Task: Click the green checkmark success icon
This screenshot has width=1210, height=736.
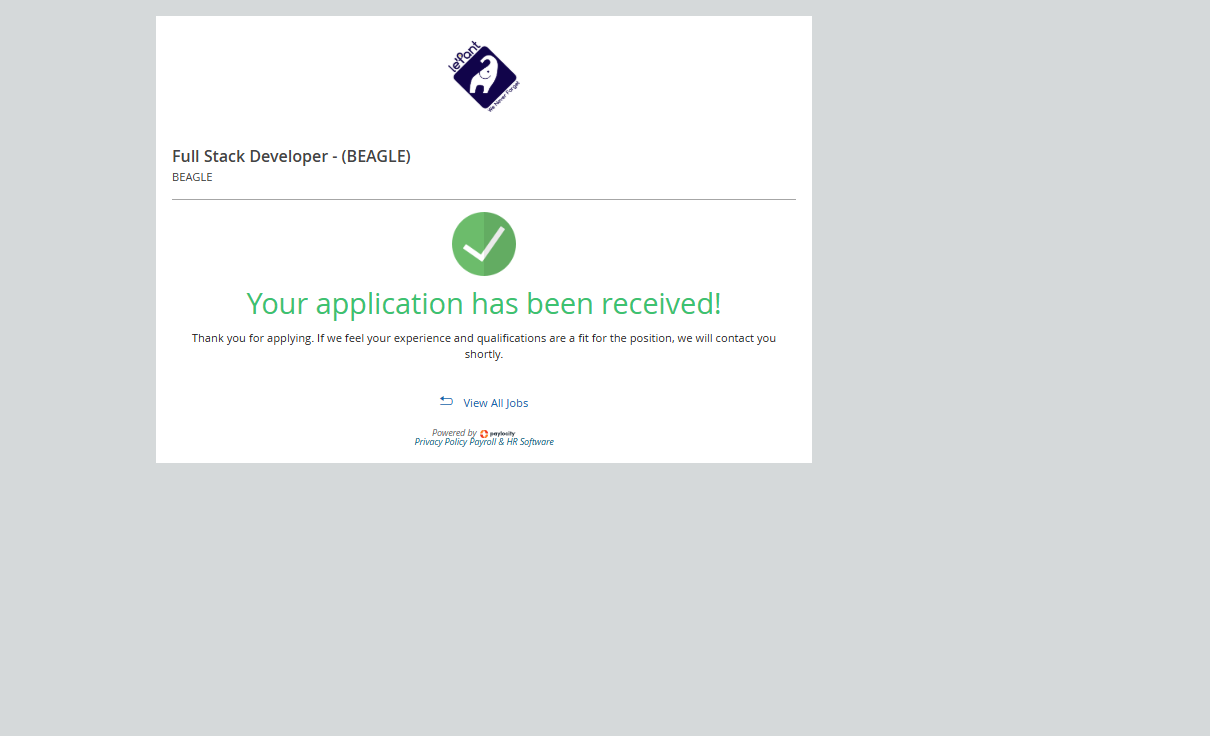Action: tap(484, 244)
